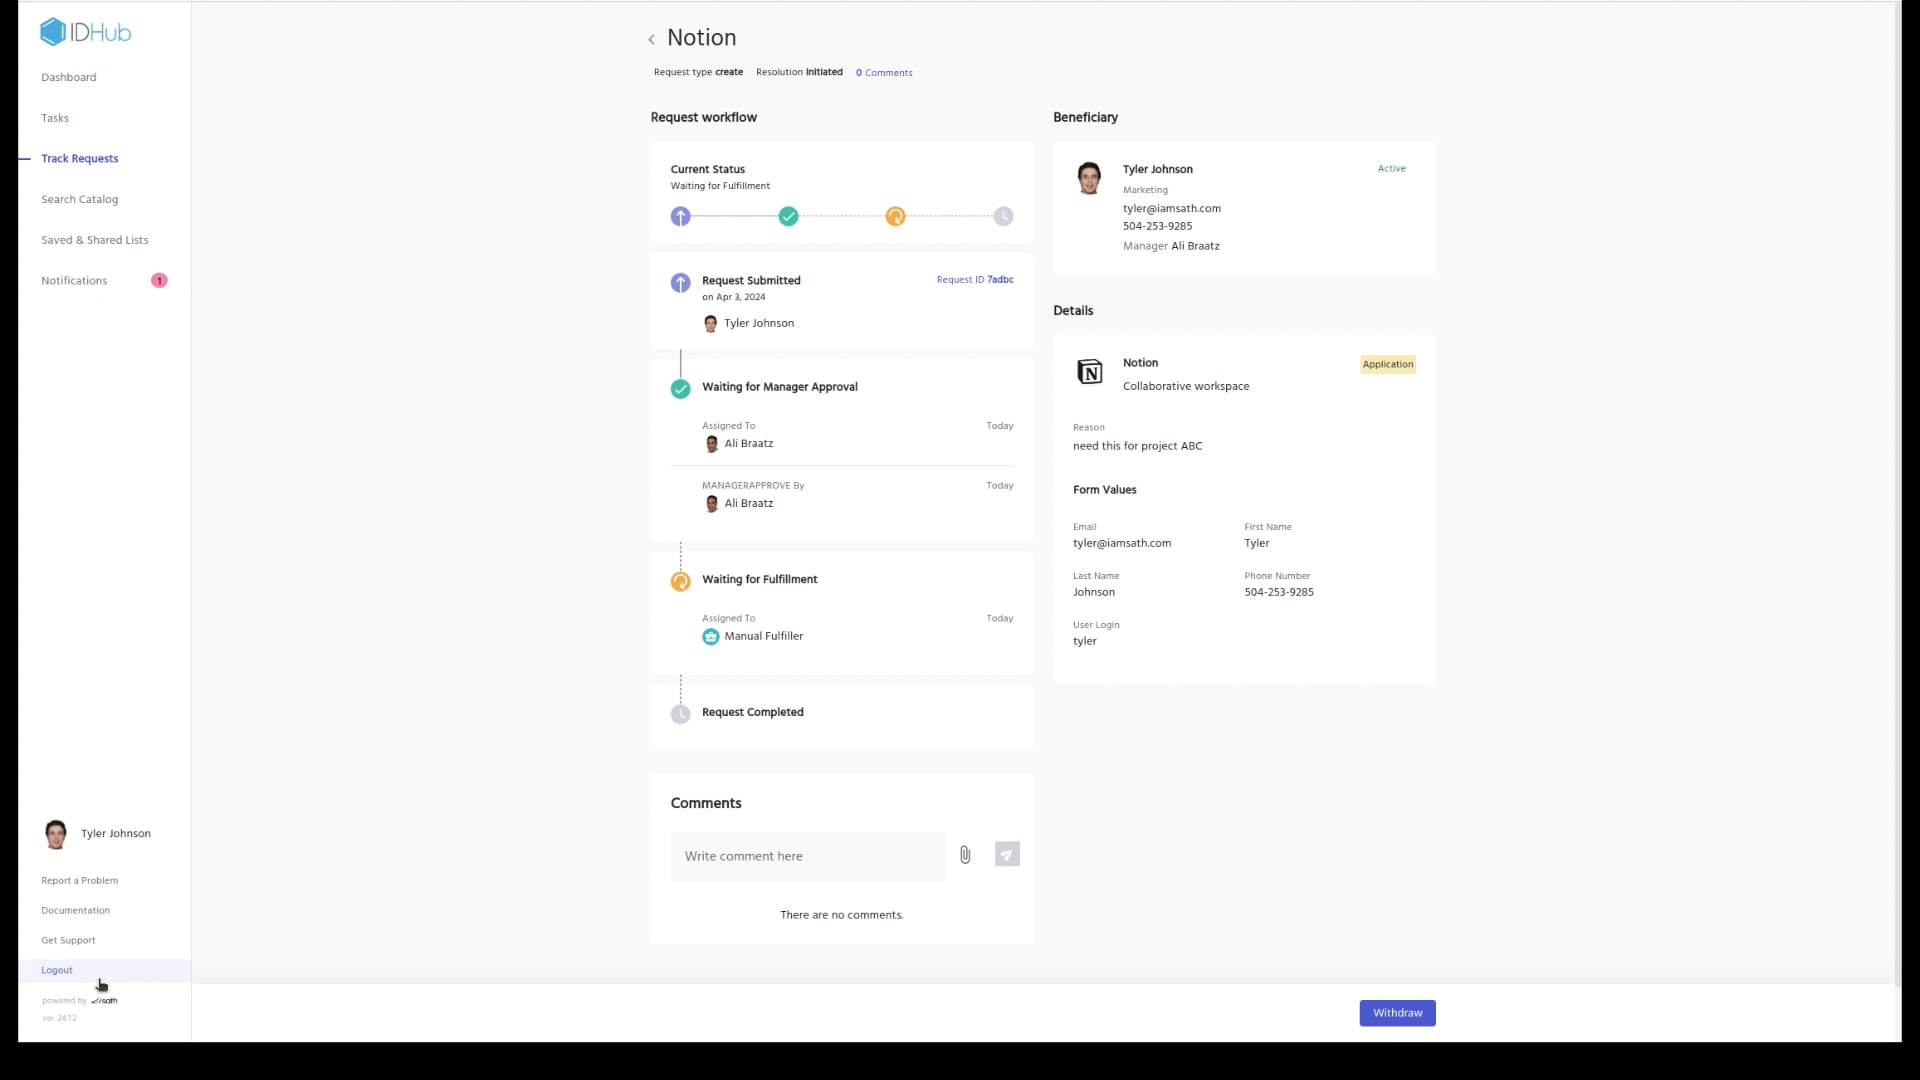Click phone number 504-253-9285 under Form Values
The height and width of the screenshot is (1080, 1920).
[x=1279, y=592]
